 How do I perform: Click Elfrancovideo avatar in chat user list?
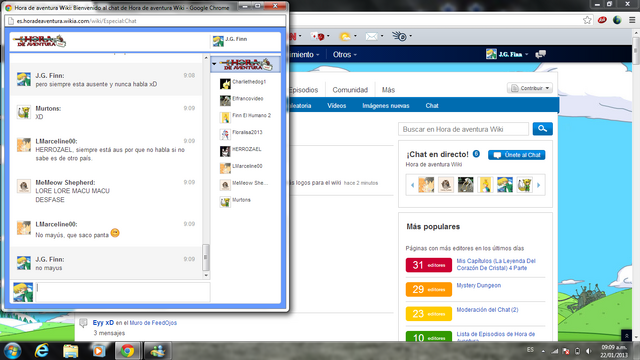(x=225, y=100)
